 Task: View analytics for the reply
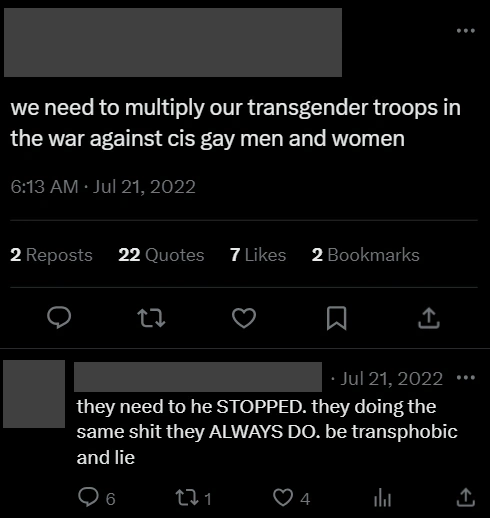pos(382,498)
